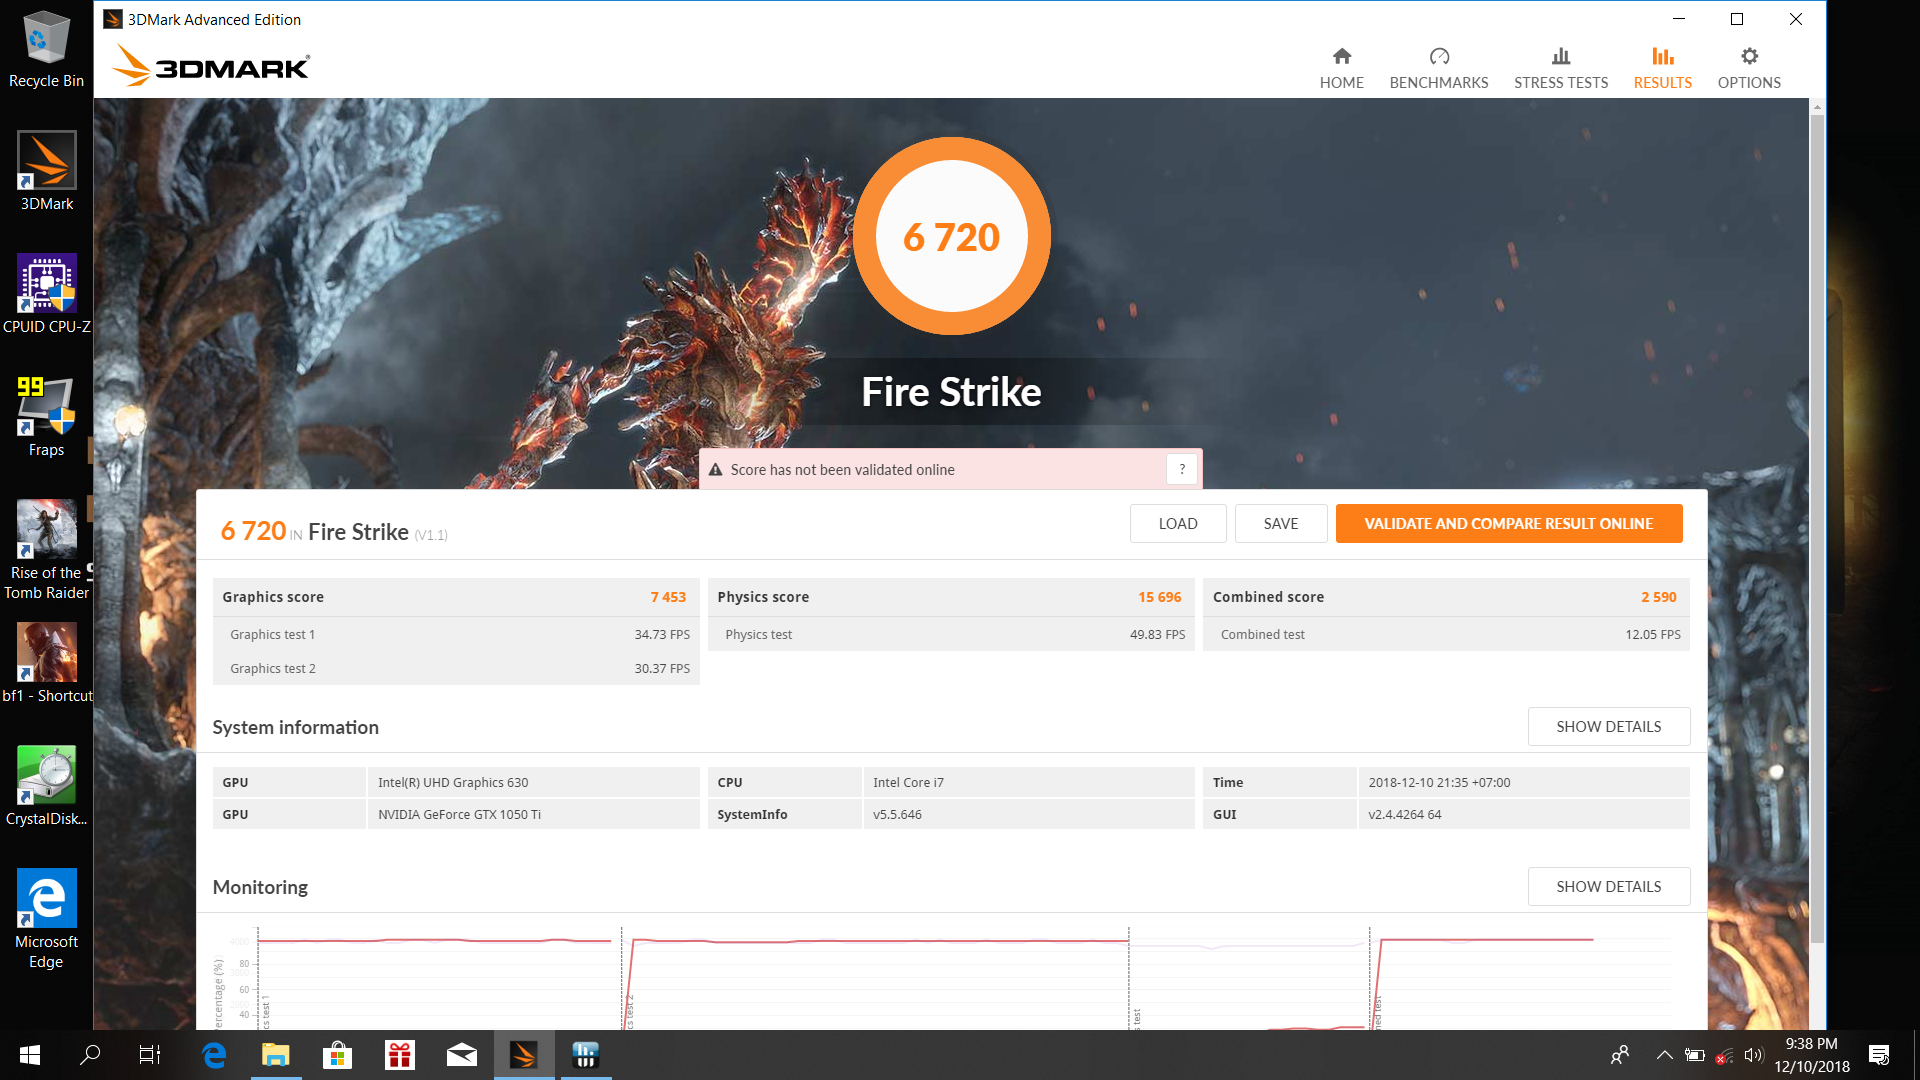Click the SystemInfo version v5.5.646

click(x=897, y=814)
